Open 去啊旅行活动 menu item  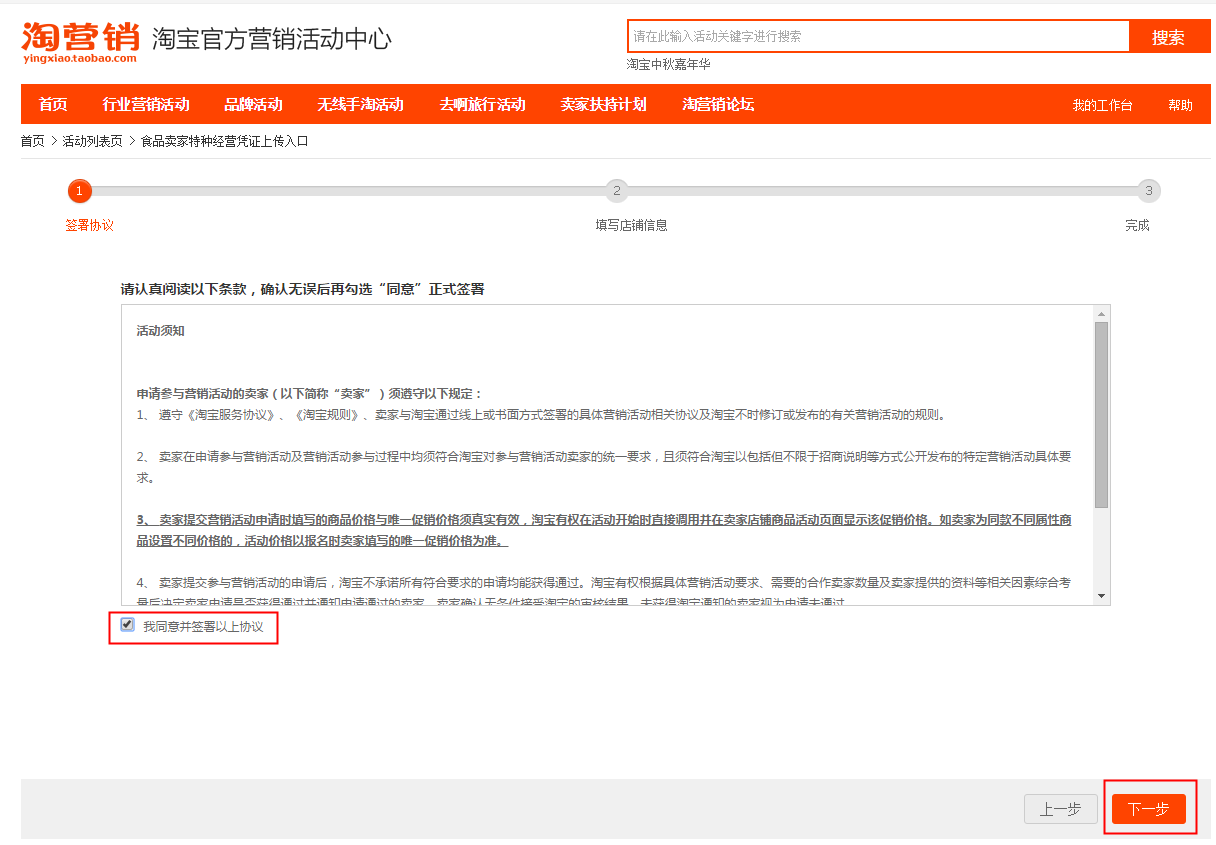coord(482,104)
